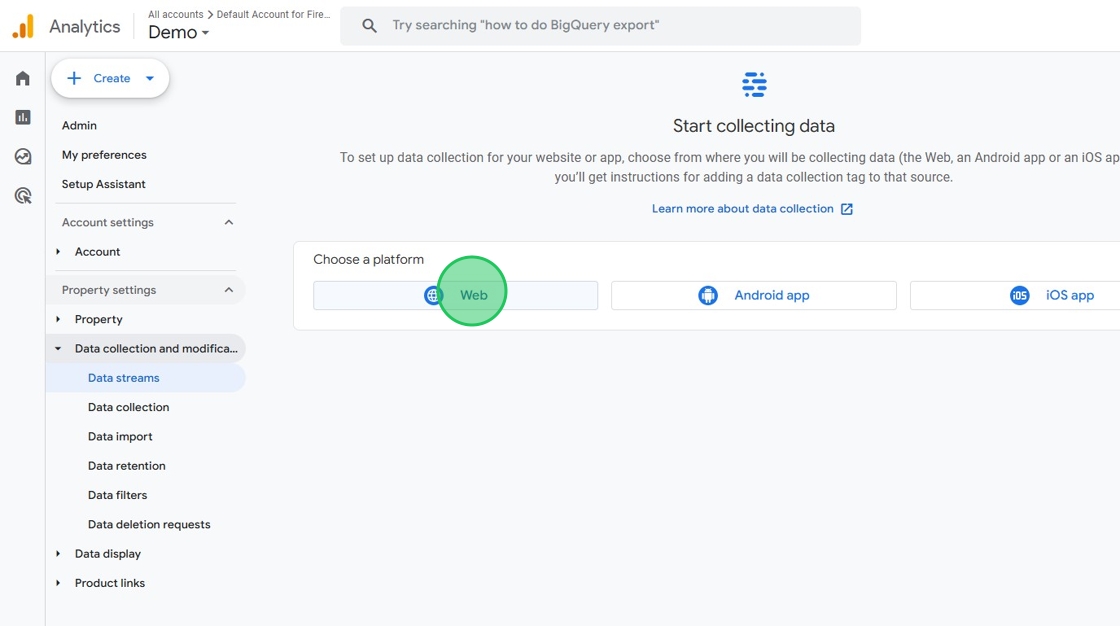Choose the Web platform button

[455, 295]
